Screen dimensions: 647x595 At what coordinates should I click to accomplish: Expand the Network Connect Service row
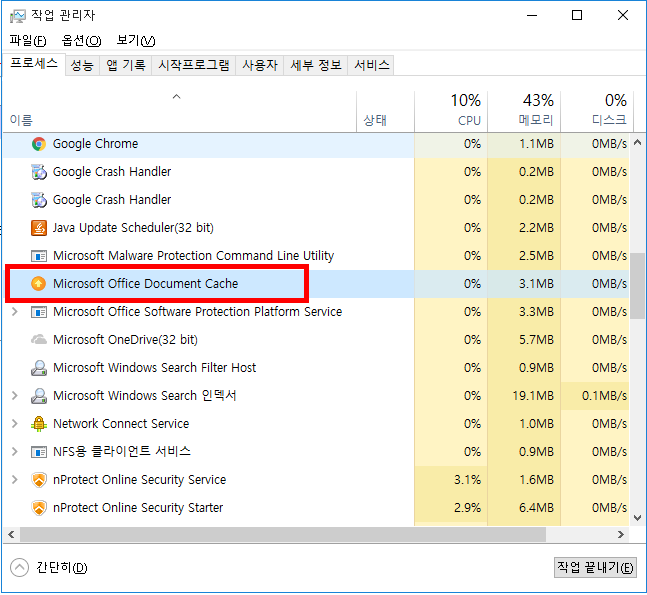[14, 424]
